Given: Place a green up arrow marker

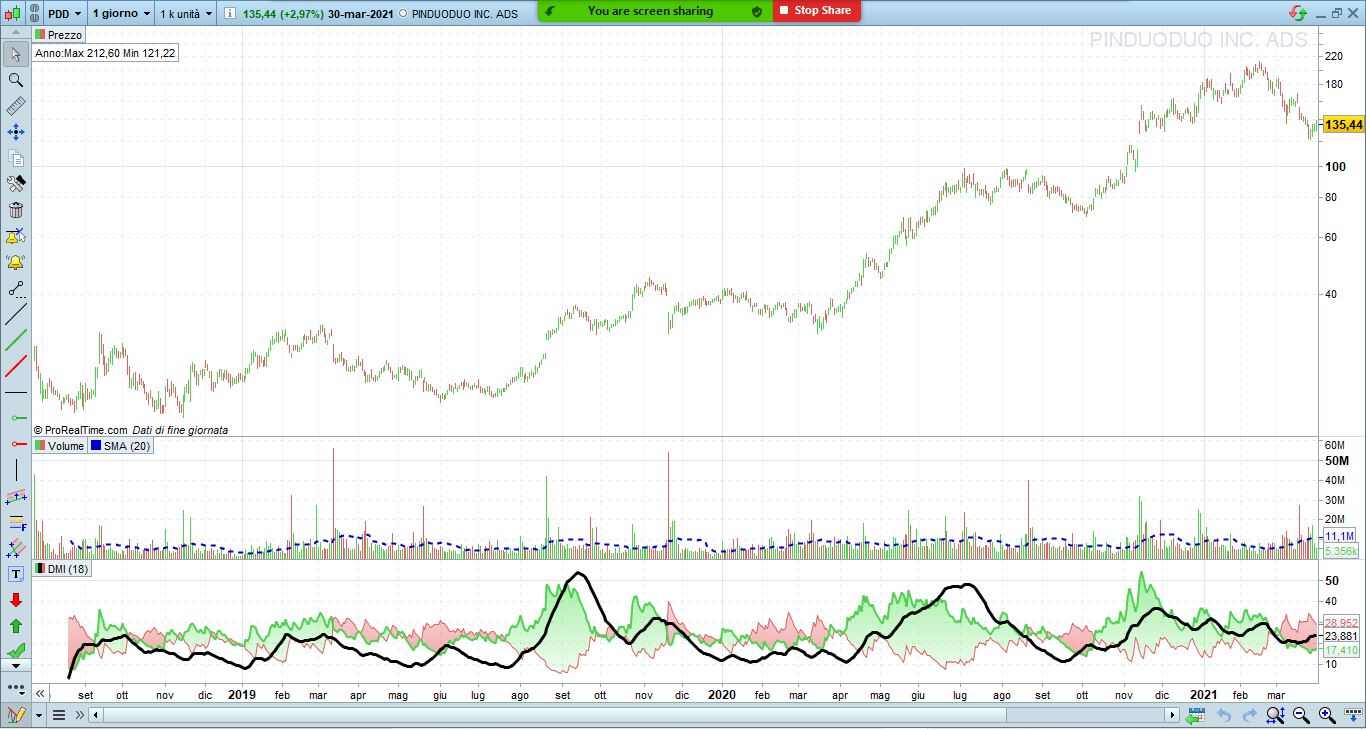Looking at the screenshot, I should click(16, 626).
